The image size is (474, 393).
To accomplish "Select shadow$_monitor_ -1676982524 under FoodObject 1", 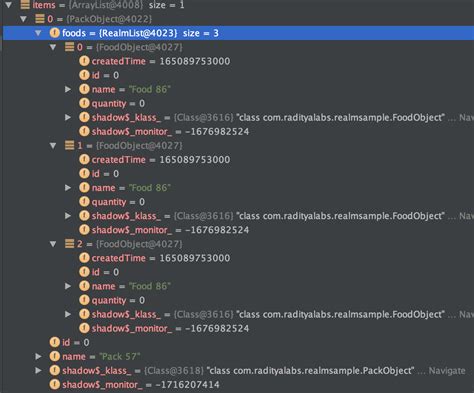I will pyautogui.click(x=170, y=230).
